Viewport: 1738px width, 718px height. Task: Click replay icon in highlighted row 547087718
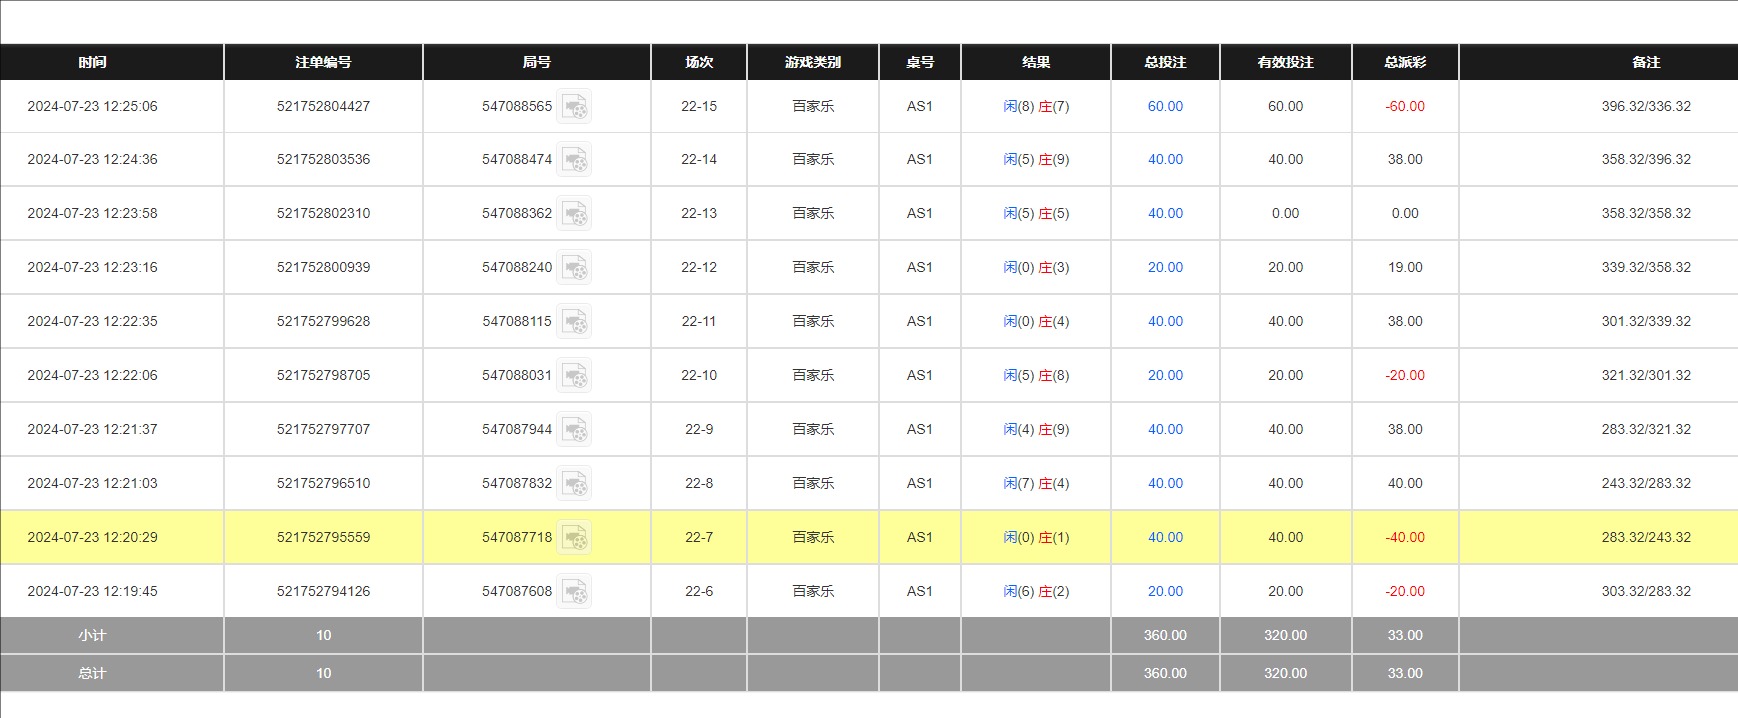pyautogui.click(x=574, y=538)
